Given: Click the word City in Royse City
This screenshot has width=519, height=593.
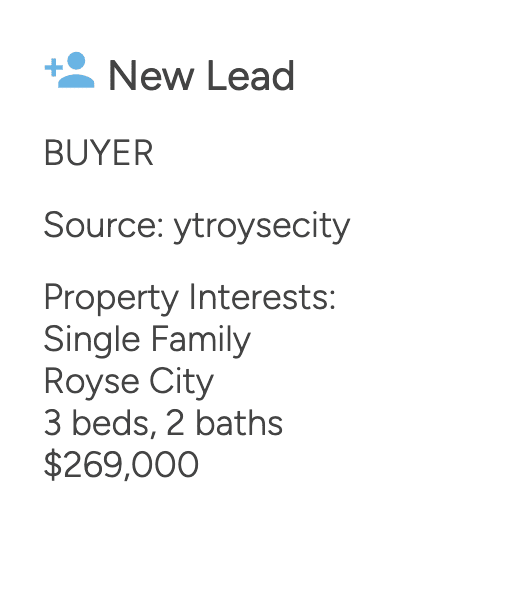Looking at the screenshot, I should click(182, 383).
